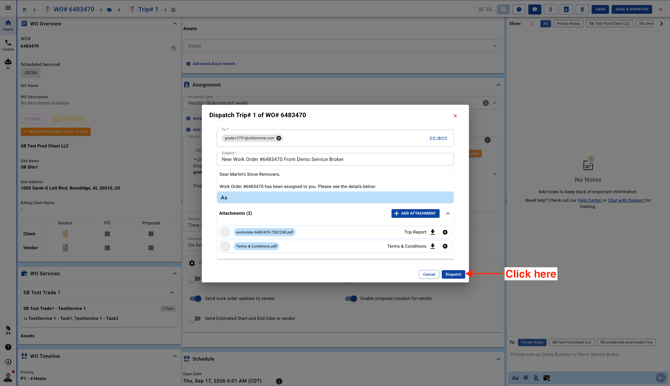Collapse the Attachments section
The image size is (670, 386).
click(x=447, y=213)
